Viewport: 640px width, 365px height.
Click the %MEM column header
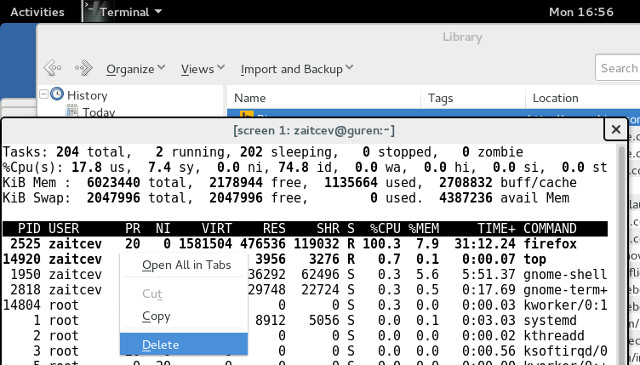[x=424, y=228]
